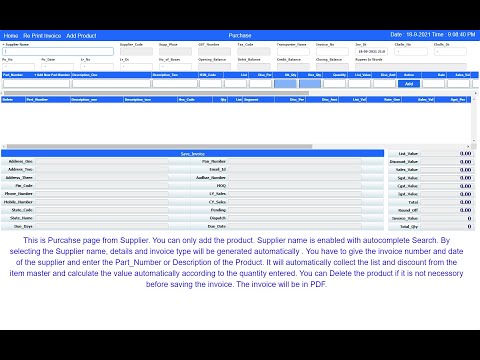The image size is (480, 360).
Task: Click the Mobile_Number field
Action: coord(102,202)
